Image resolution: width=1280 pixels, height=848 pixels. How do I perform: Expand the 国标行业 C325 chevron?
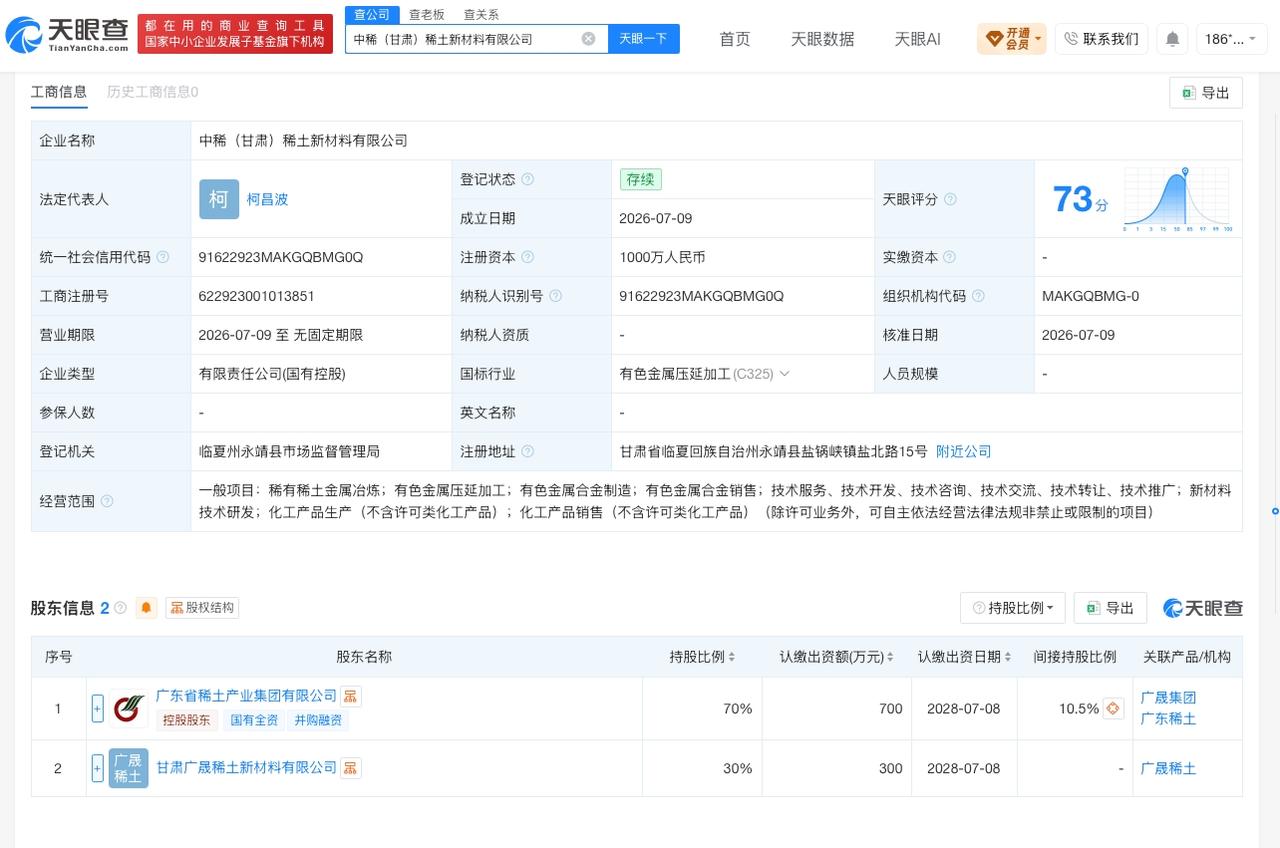tap(784, 374)
